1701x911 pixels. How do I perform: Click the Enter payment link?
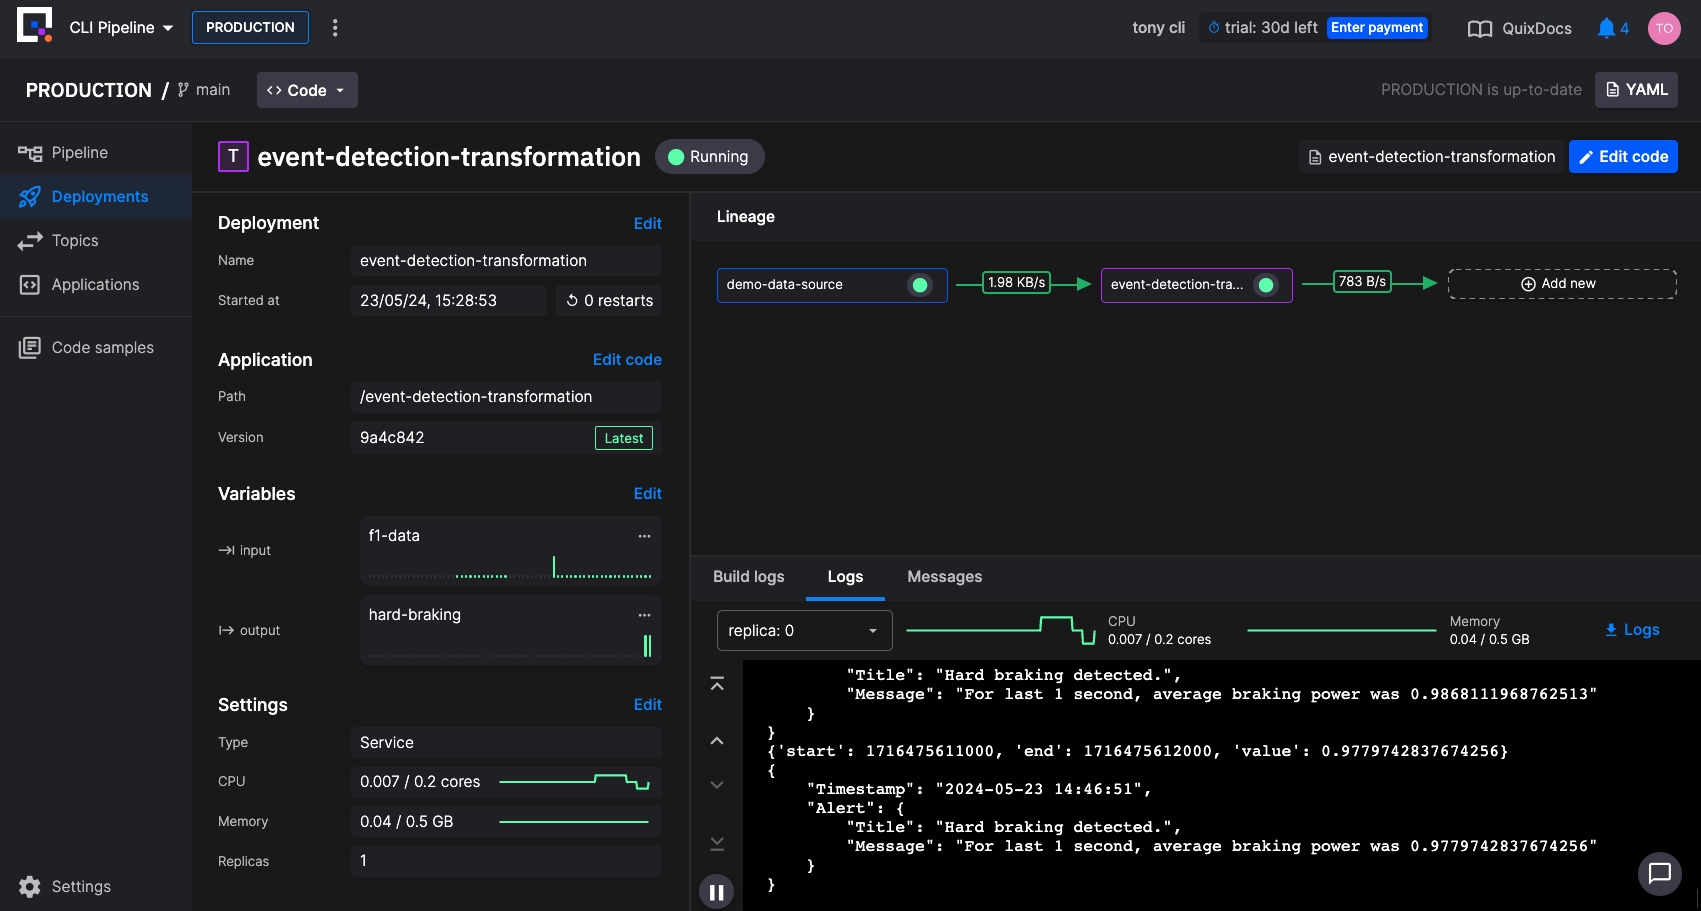(1377, 28)
